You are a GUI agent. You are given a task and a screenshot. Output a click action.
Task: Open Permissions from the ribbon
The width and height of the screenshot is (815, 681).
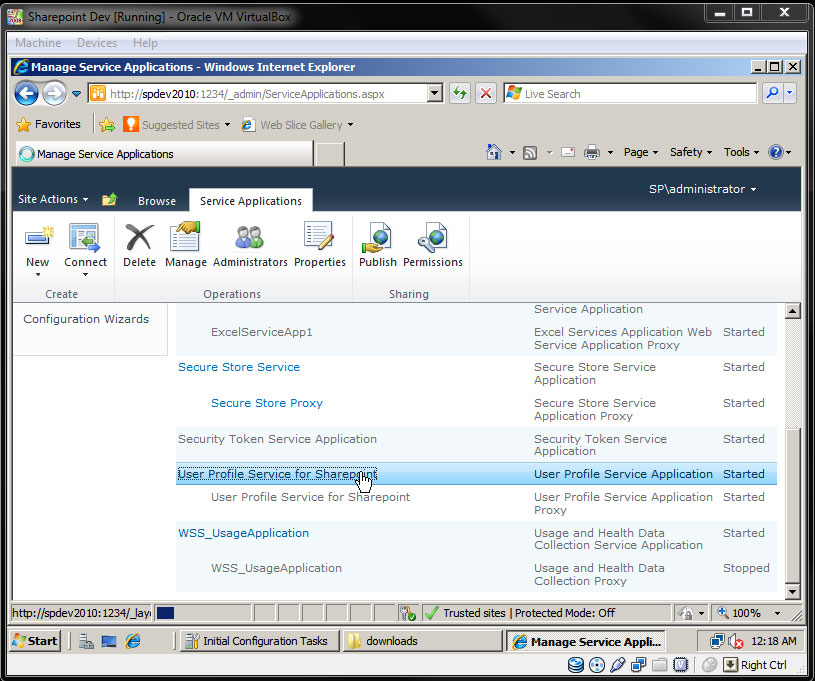[x=432, y=238]
